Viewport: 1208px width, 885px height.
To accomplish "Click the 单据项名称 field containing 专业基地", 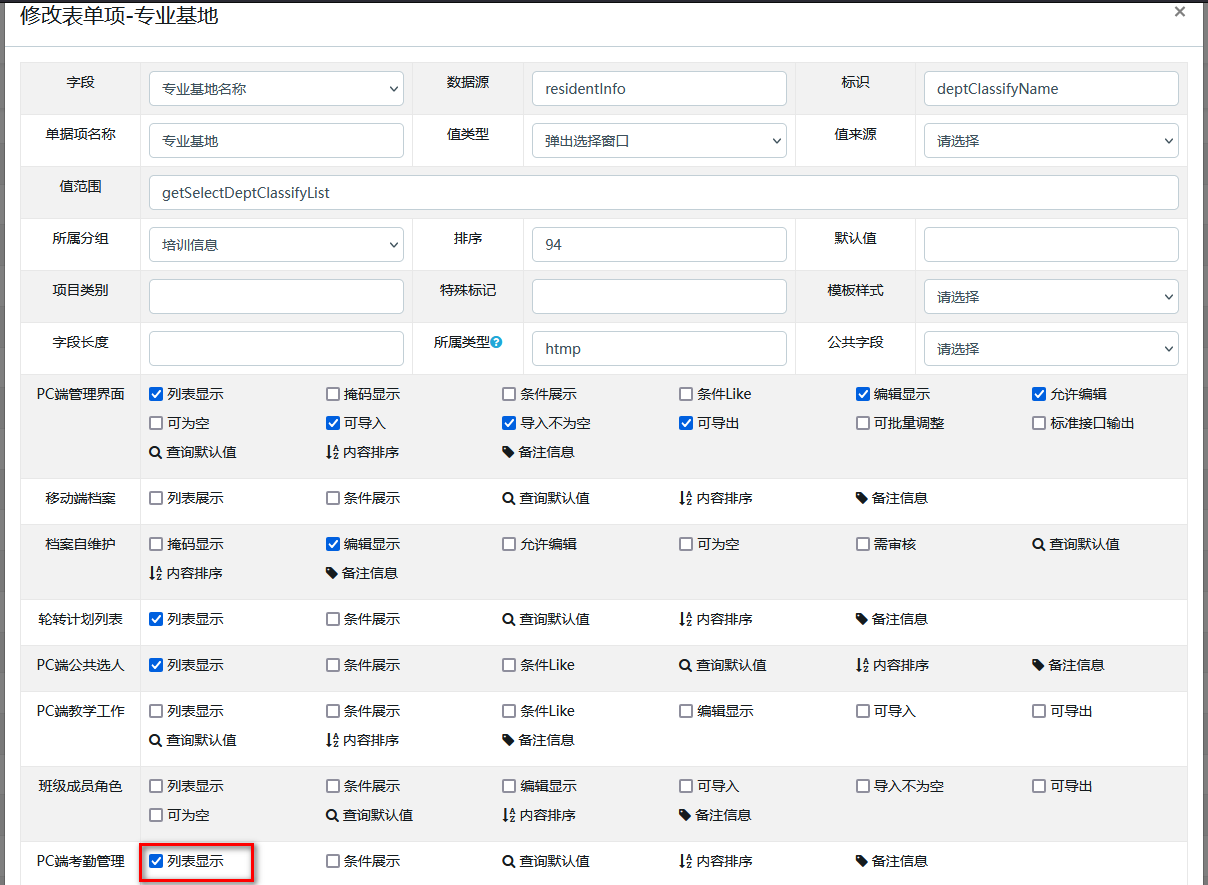I will tap(276, 141).
